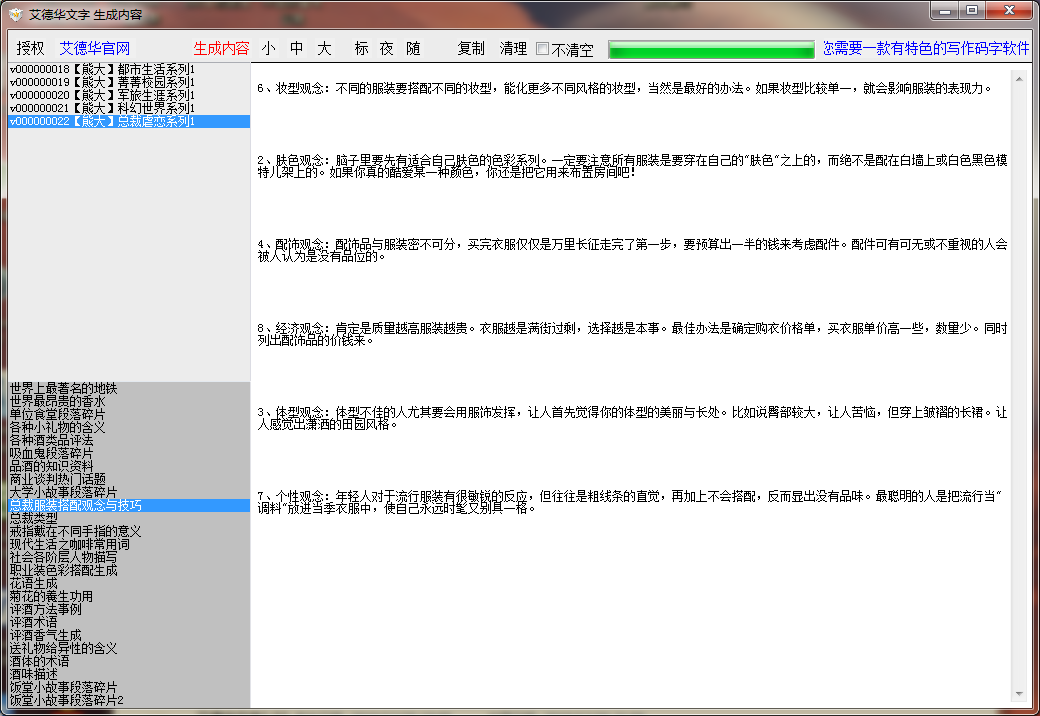Choose 戒指戴在不同手指的意义 item
This screenshot has height=716, width=1040.
point(129,532)
